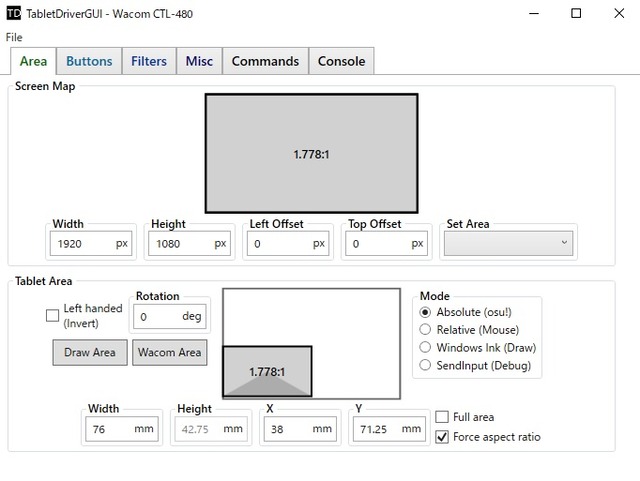640x481 pixels.
Task: Expand the Set Area dropdown
Action: 509,243
